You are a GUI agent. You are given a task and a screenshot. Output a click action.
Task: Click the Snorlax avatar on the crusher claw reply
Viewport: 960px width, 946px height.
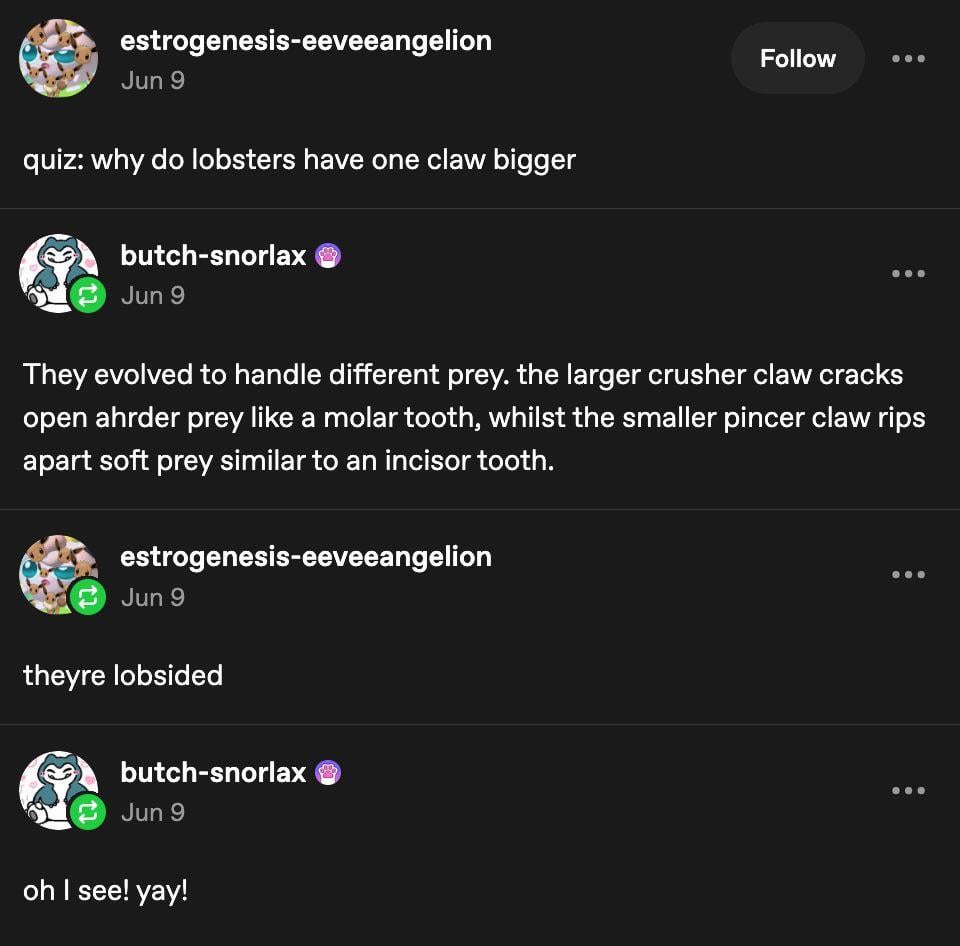click(55, 270)
